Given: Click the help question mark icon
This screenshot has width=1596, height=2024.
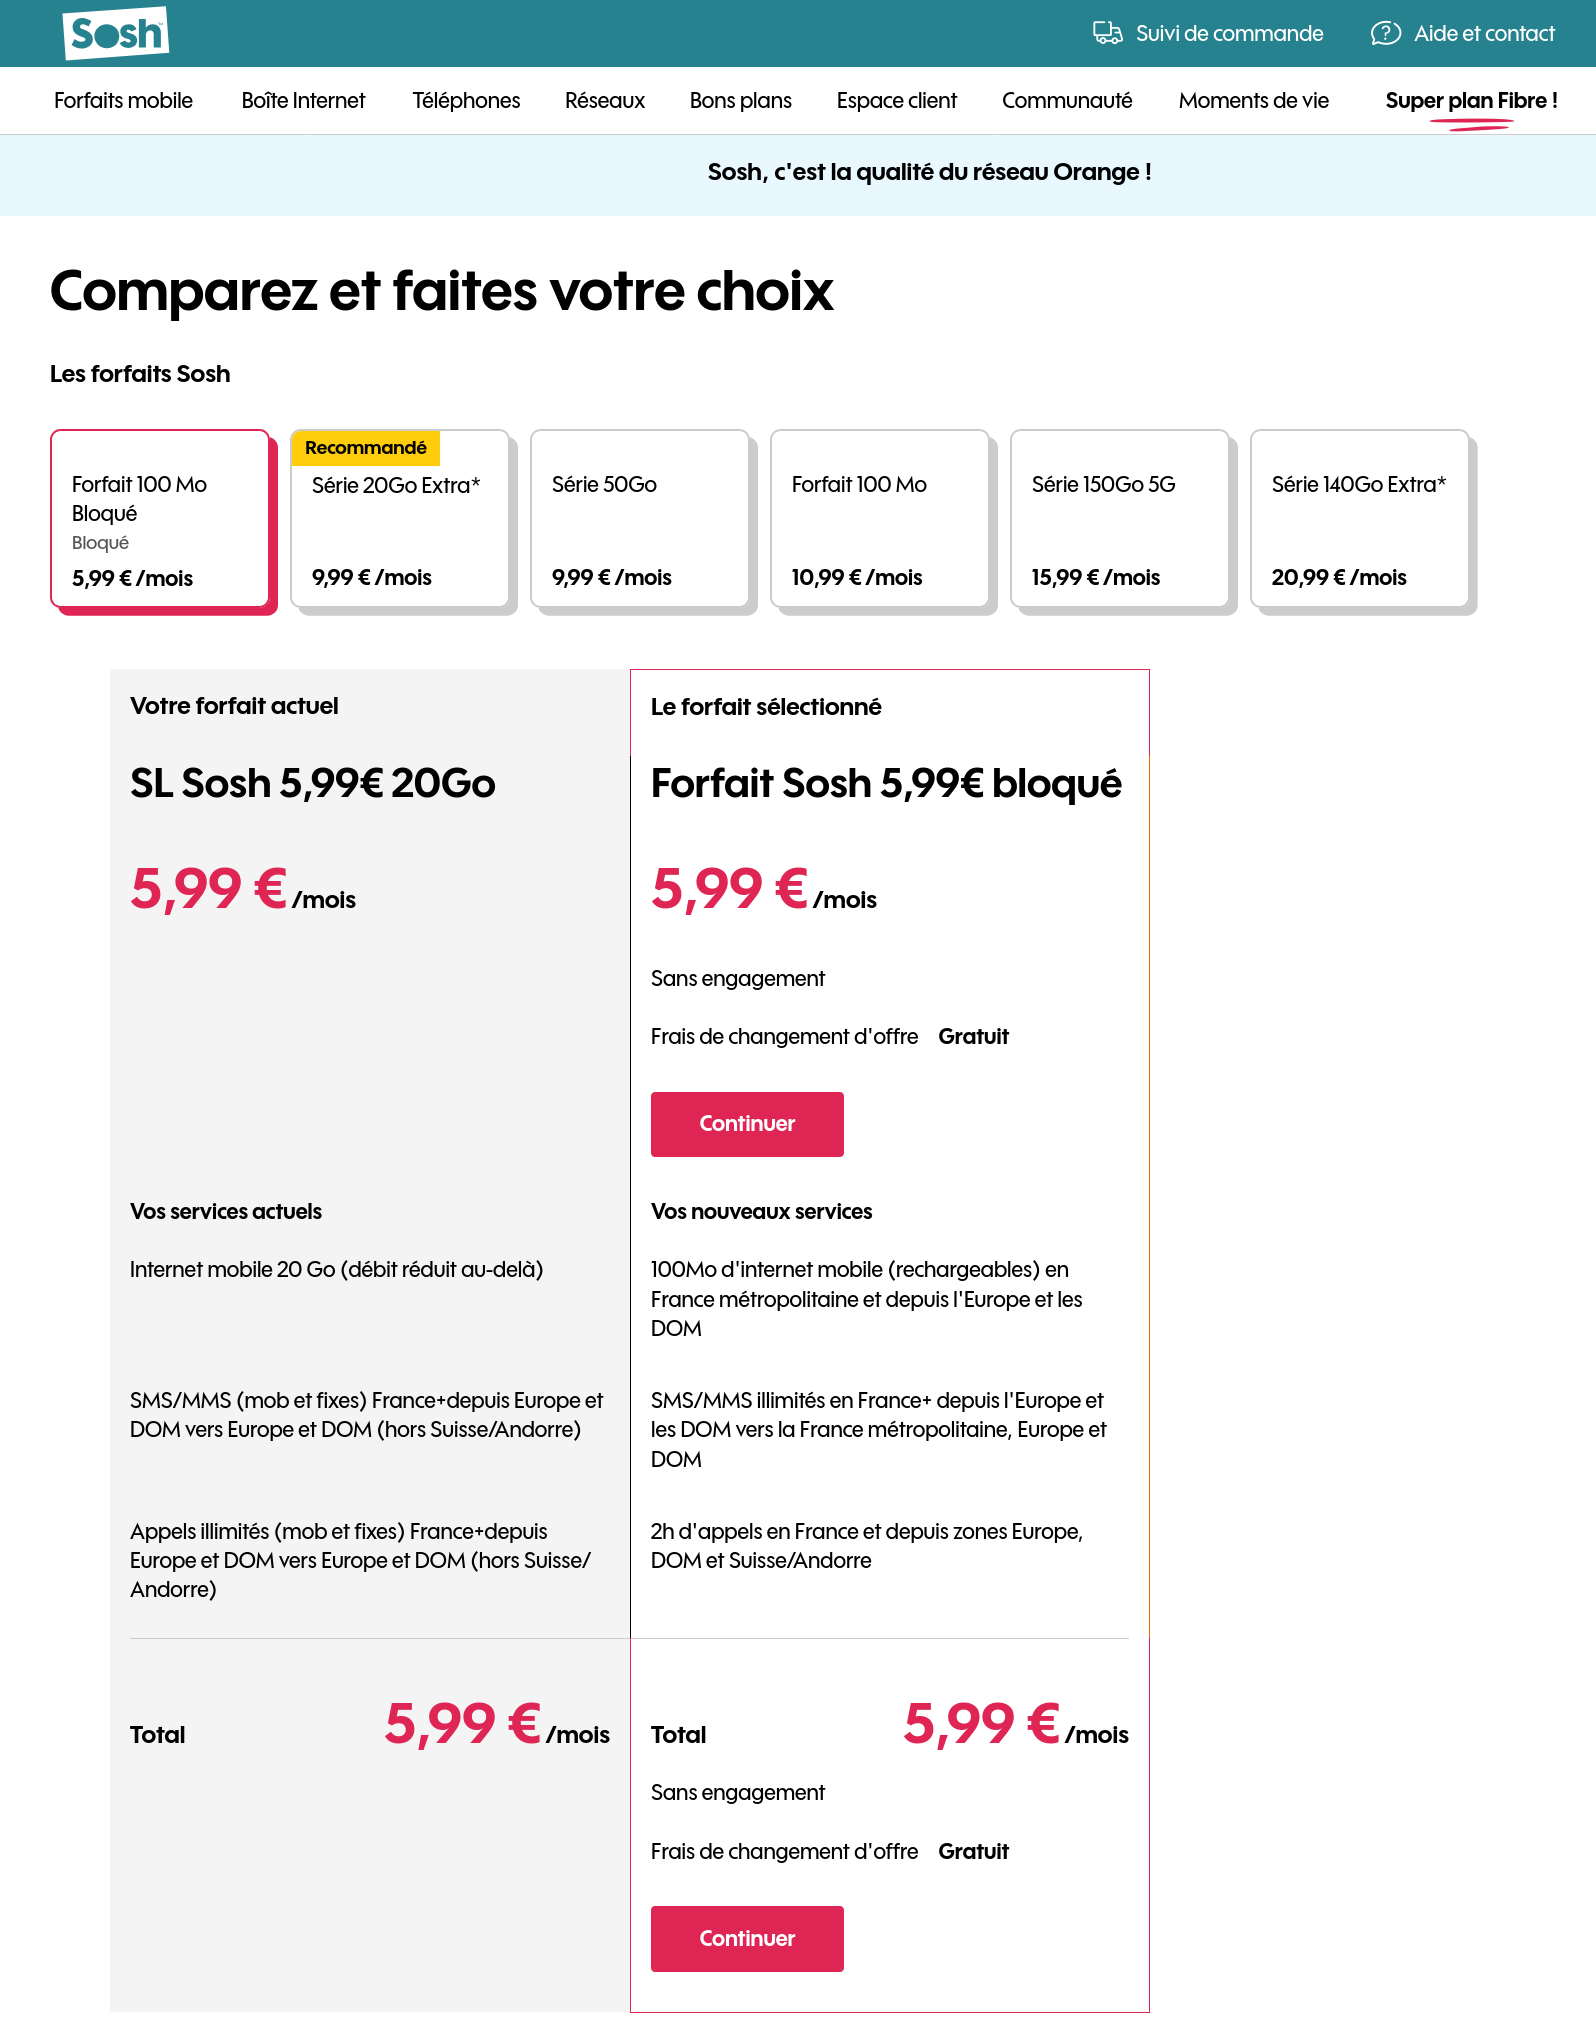Looking at the screenshot, I should [x=1385, y=33].
